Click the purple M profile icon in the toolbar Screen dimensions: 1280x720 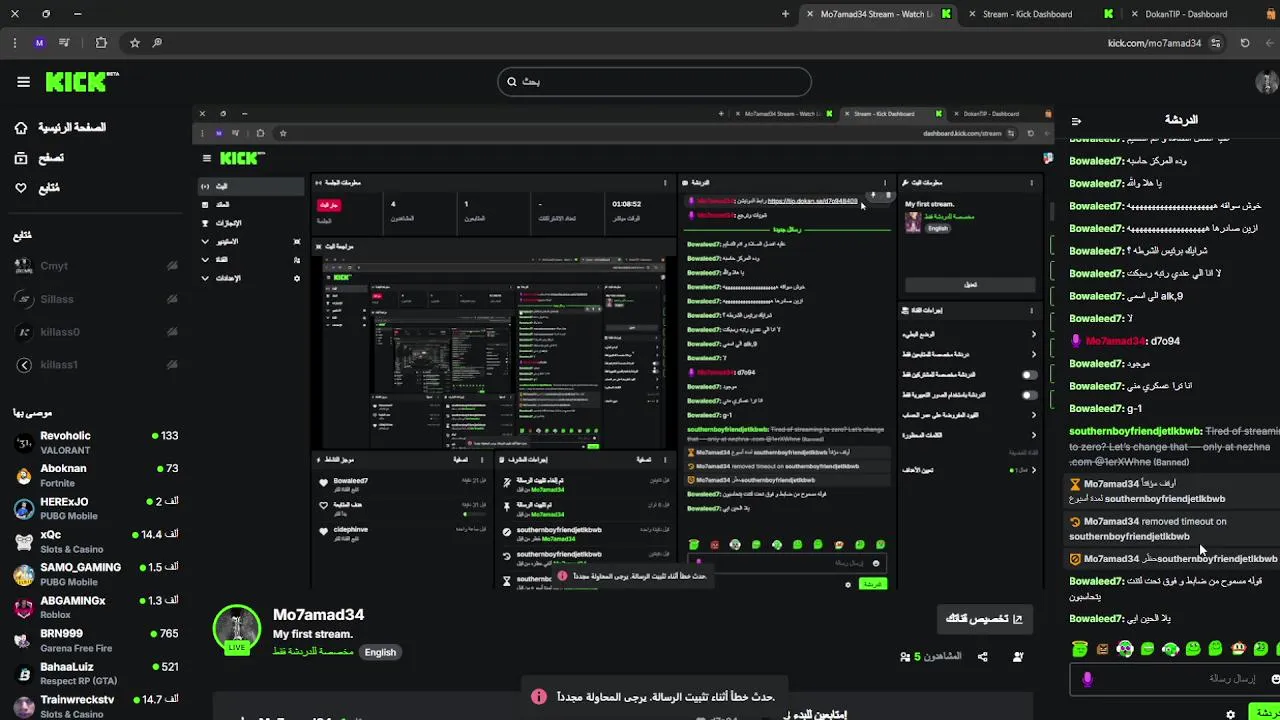point(39,43)
